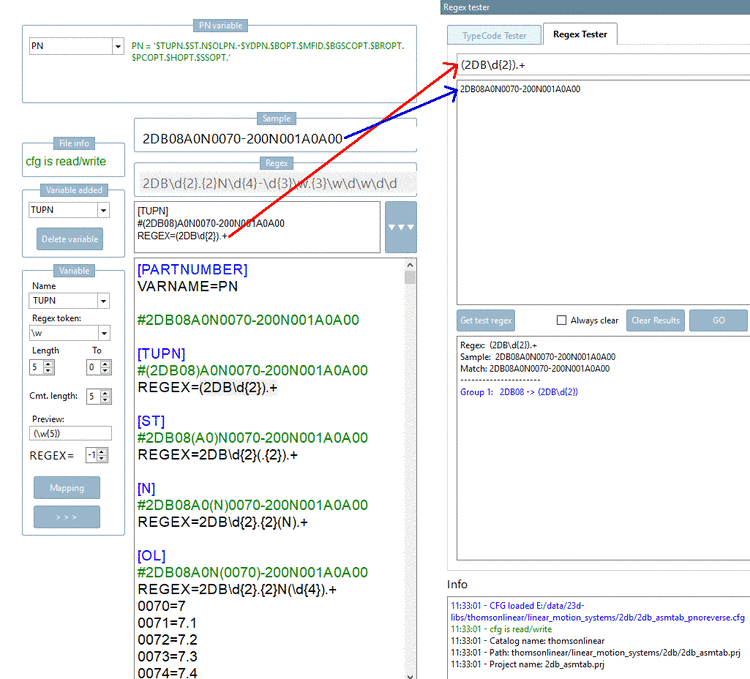
Task: Click the Preview field showing (\w{5})
Action: pyautogui.click(x=70, y=434)
